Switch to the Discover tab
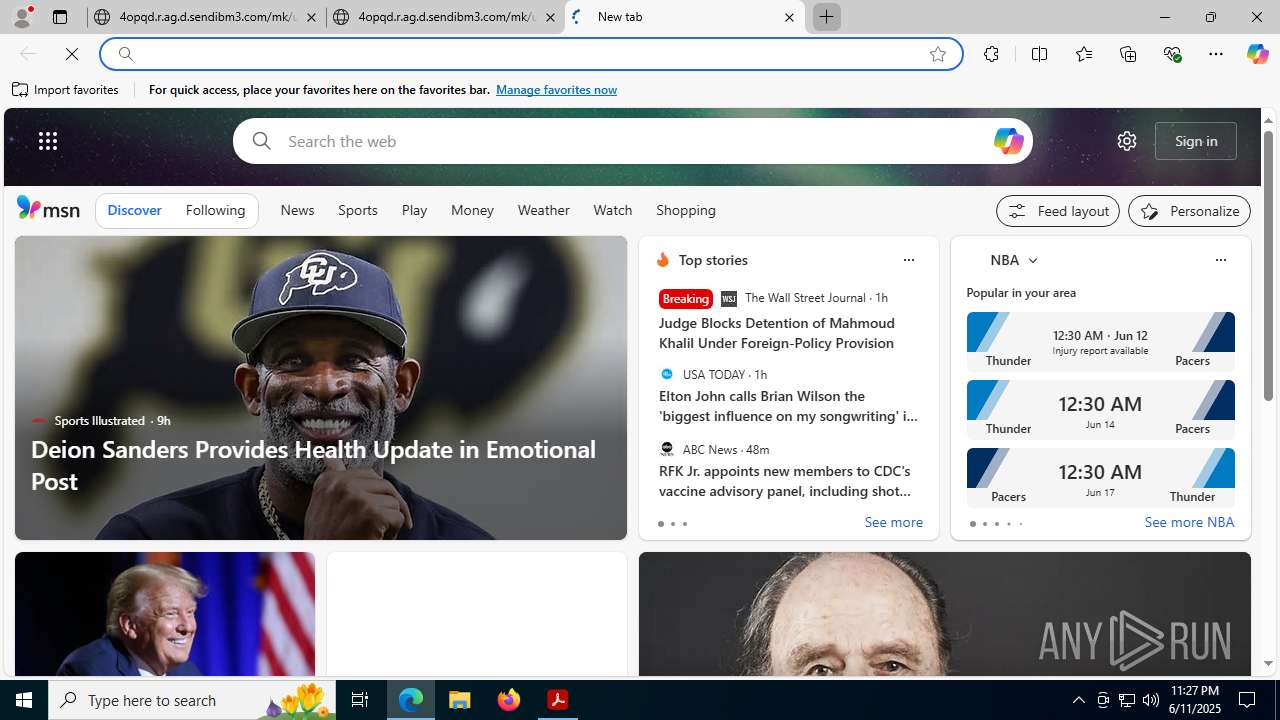This screenshot has height=720, width=1280. tap(134, 210)
